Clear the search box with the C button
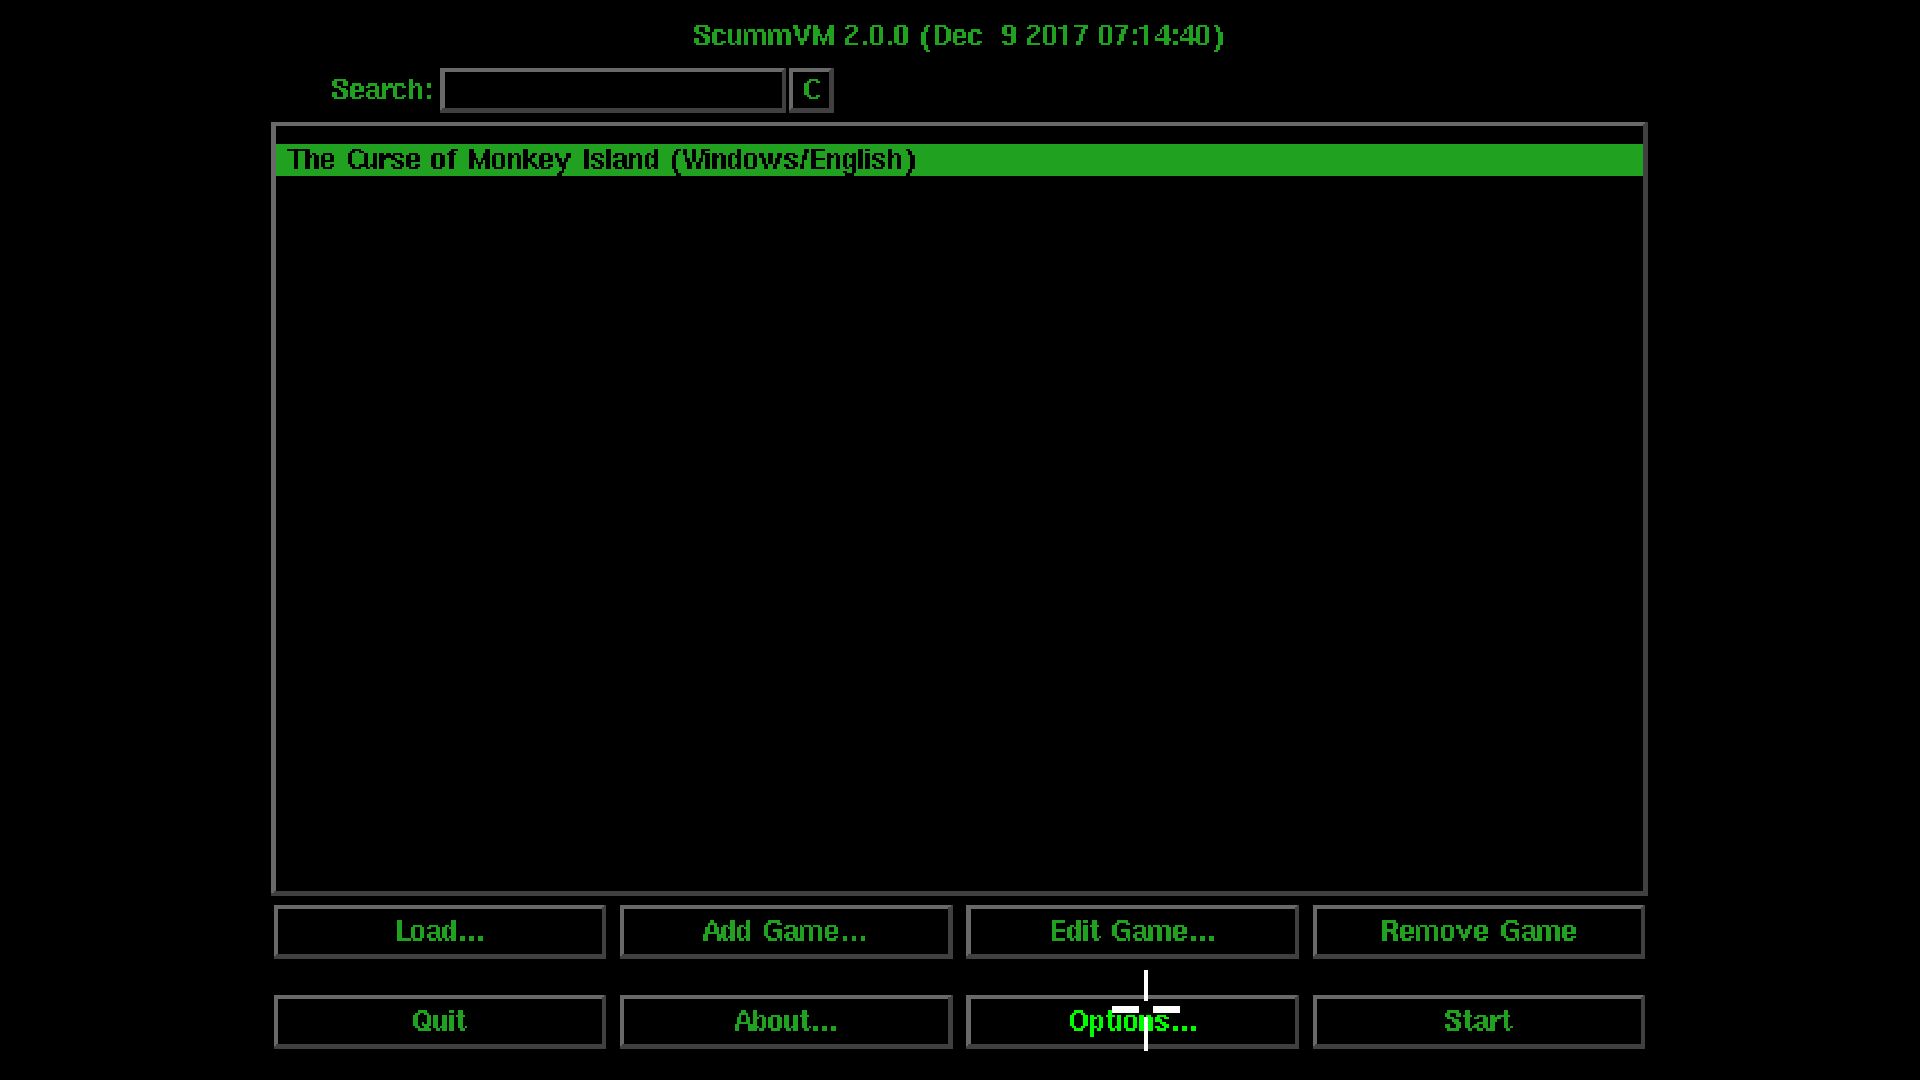The image size is (1920, 1080). point(810,90)
